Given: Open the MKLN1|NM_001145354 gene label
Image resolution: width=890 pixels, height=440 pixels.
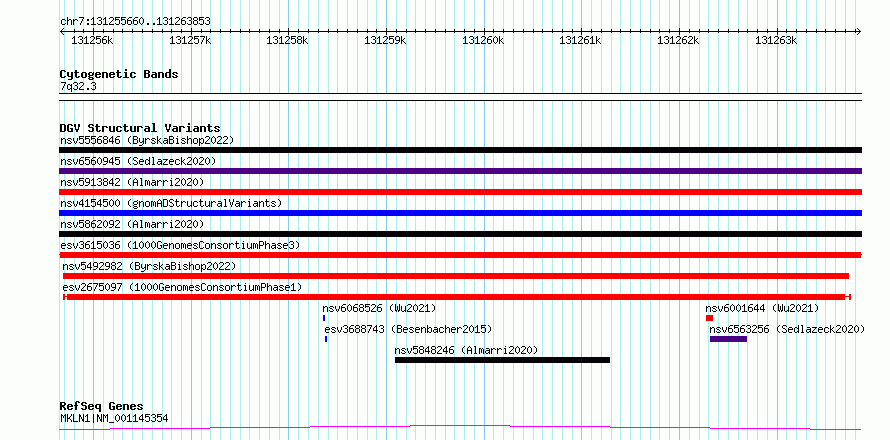Looking at the screenshot, I should click(x=114, y=419).
